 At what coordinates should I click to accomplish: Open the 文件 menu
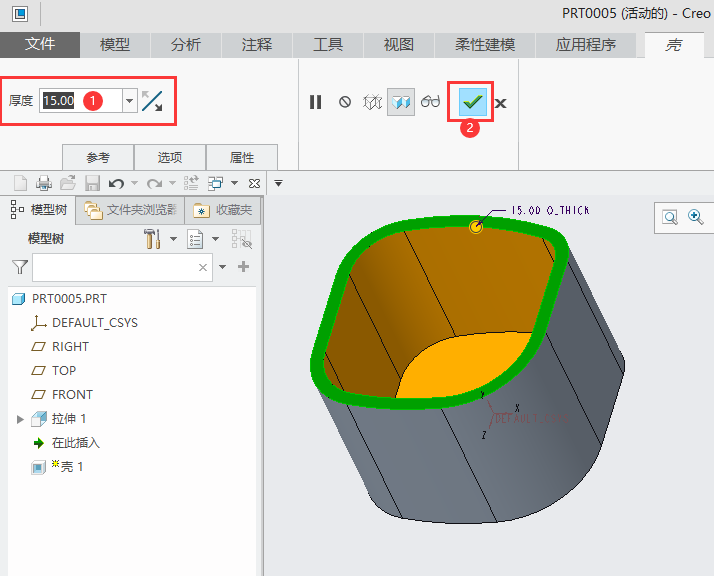[x=40, y=45]
